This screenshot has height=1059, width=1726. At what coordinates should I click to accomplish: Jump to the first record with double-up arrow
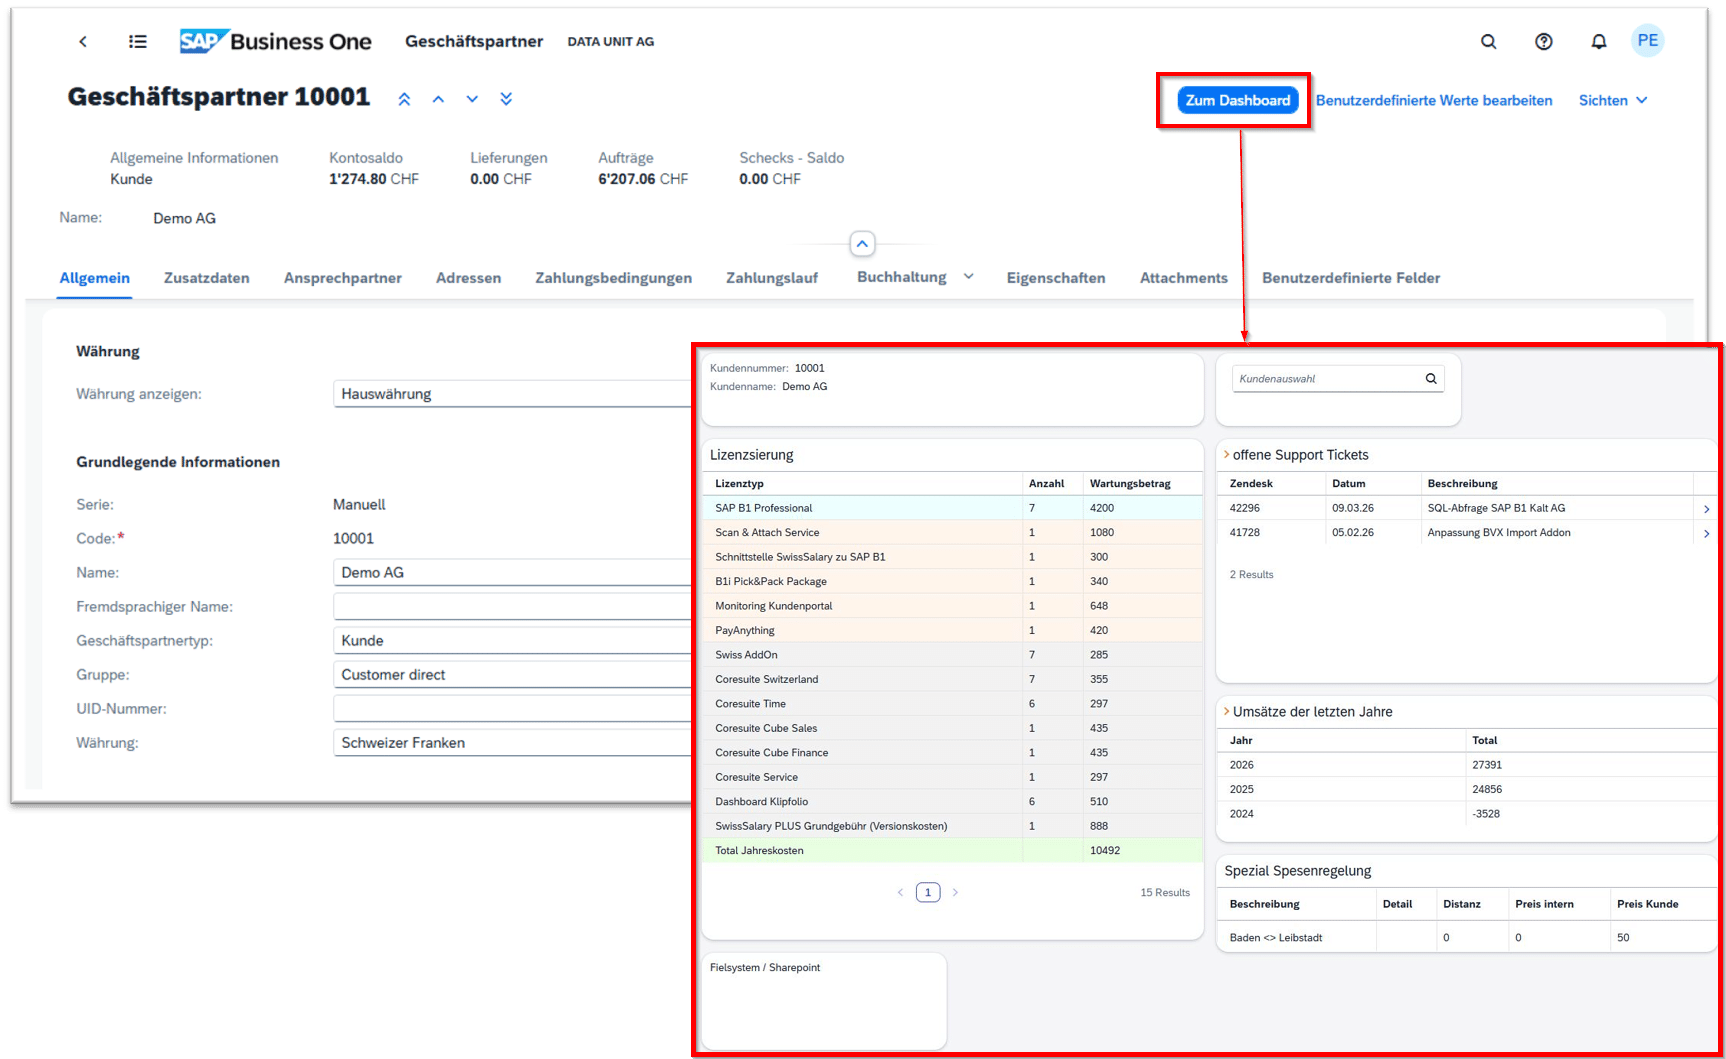pos(404,99)
